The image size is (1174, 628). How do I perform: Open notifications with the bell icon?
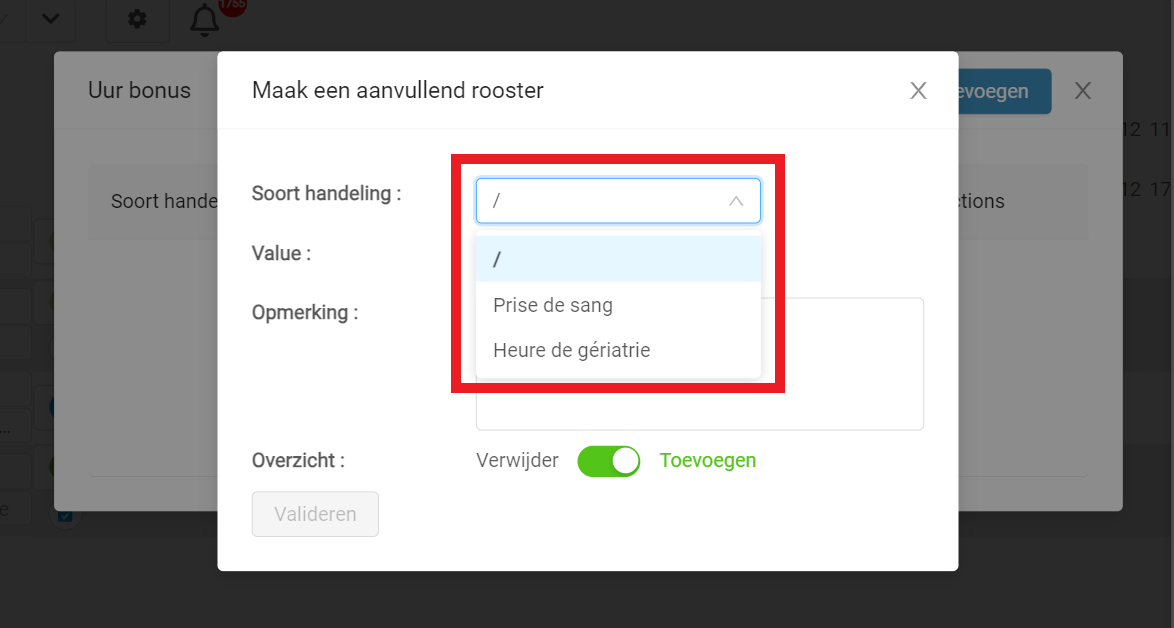coord(204,19)
